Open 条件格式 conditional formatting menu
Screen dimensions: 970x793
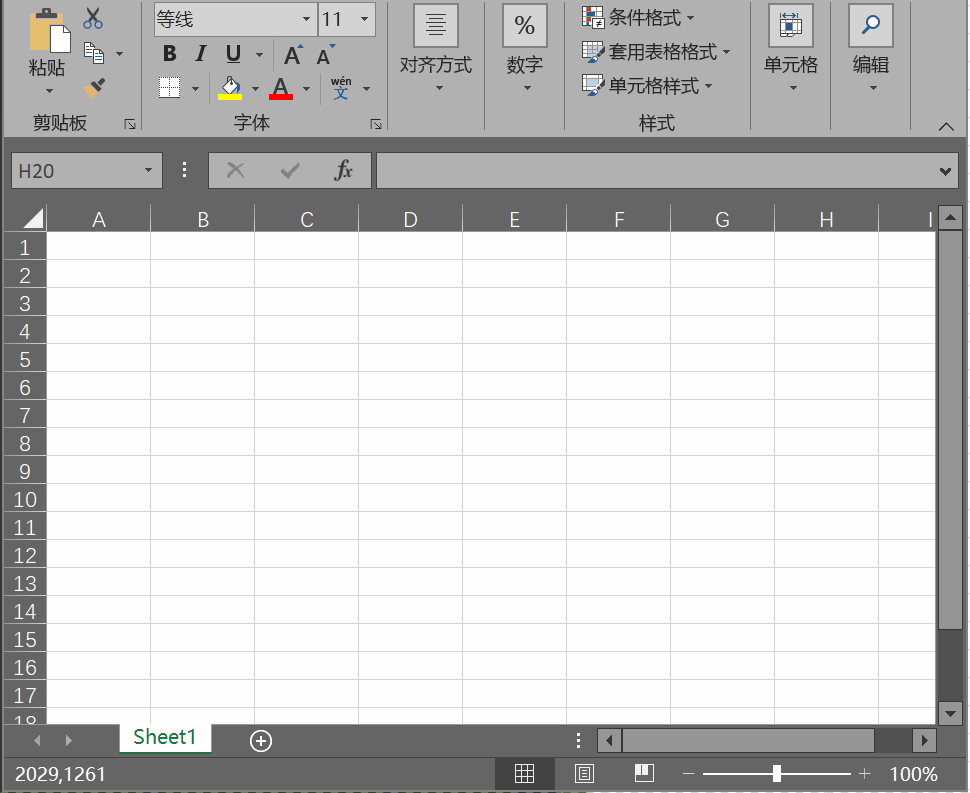click(x=638, y=17)
